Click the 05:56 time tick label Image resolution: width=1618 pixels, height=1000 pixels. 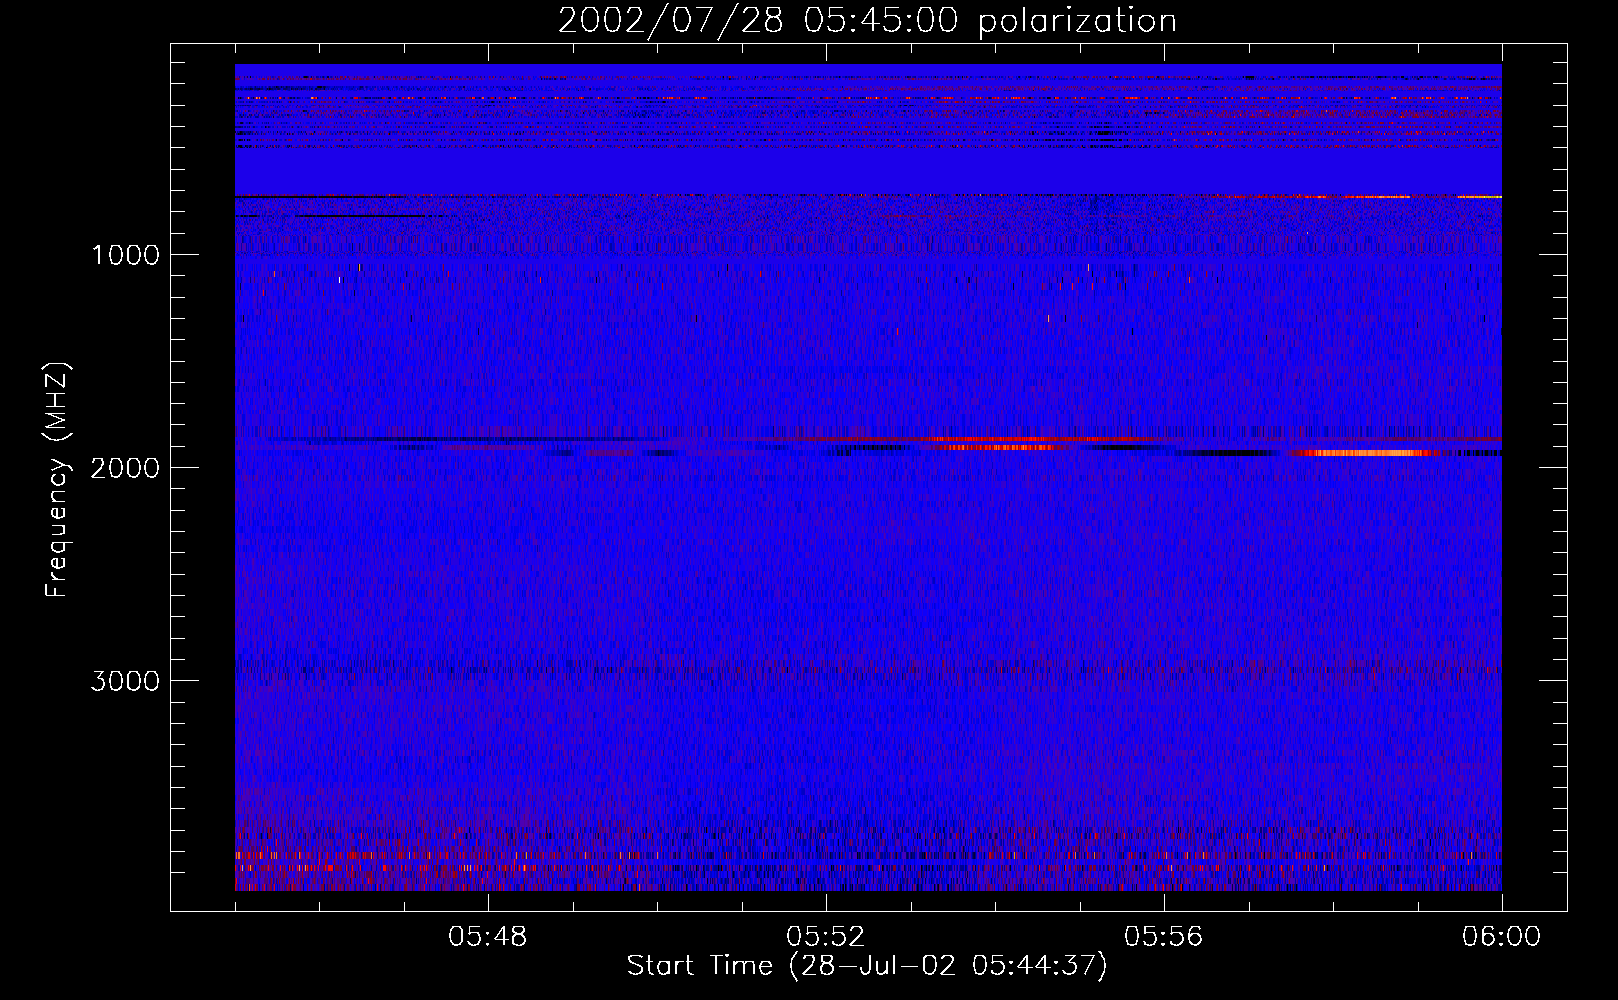(1164, 937)
